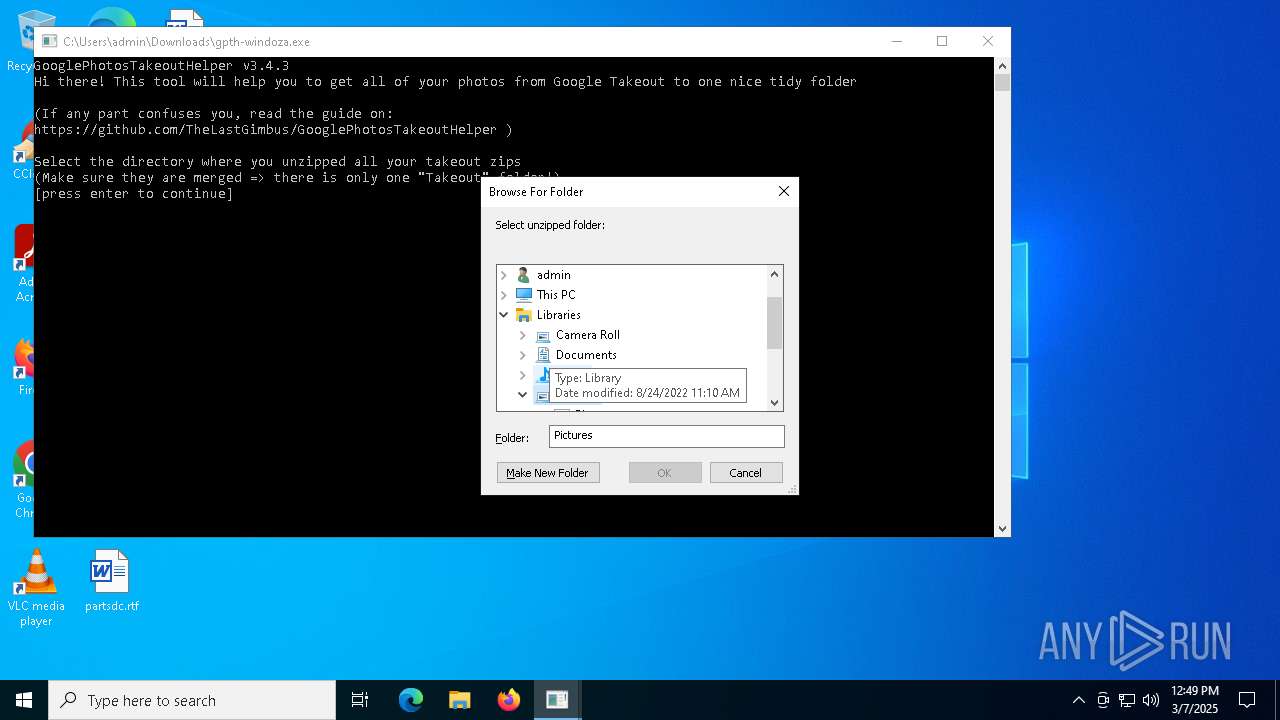1280x720 pixels.
Task: Open the network status tray icon
Action: click(1127, 700)
